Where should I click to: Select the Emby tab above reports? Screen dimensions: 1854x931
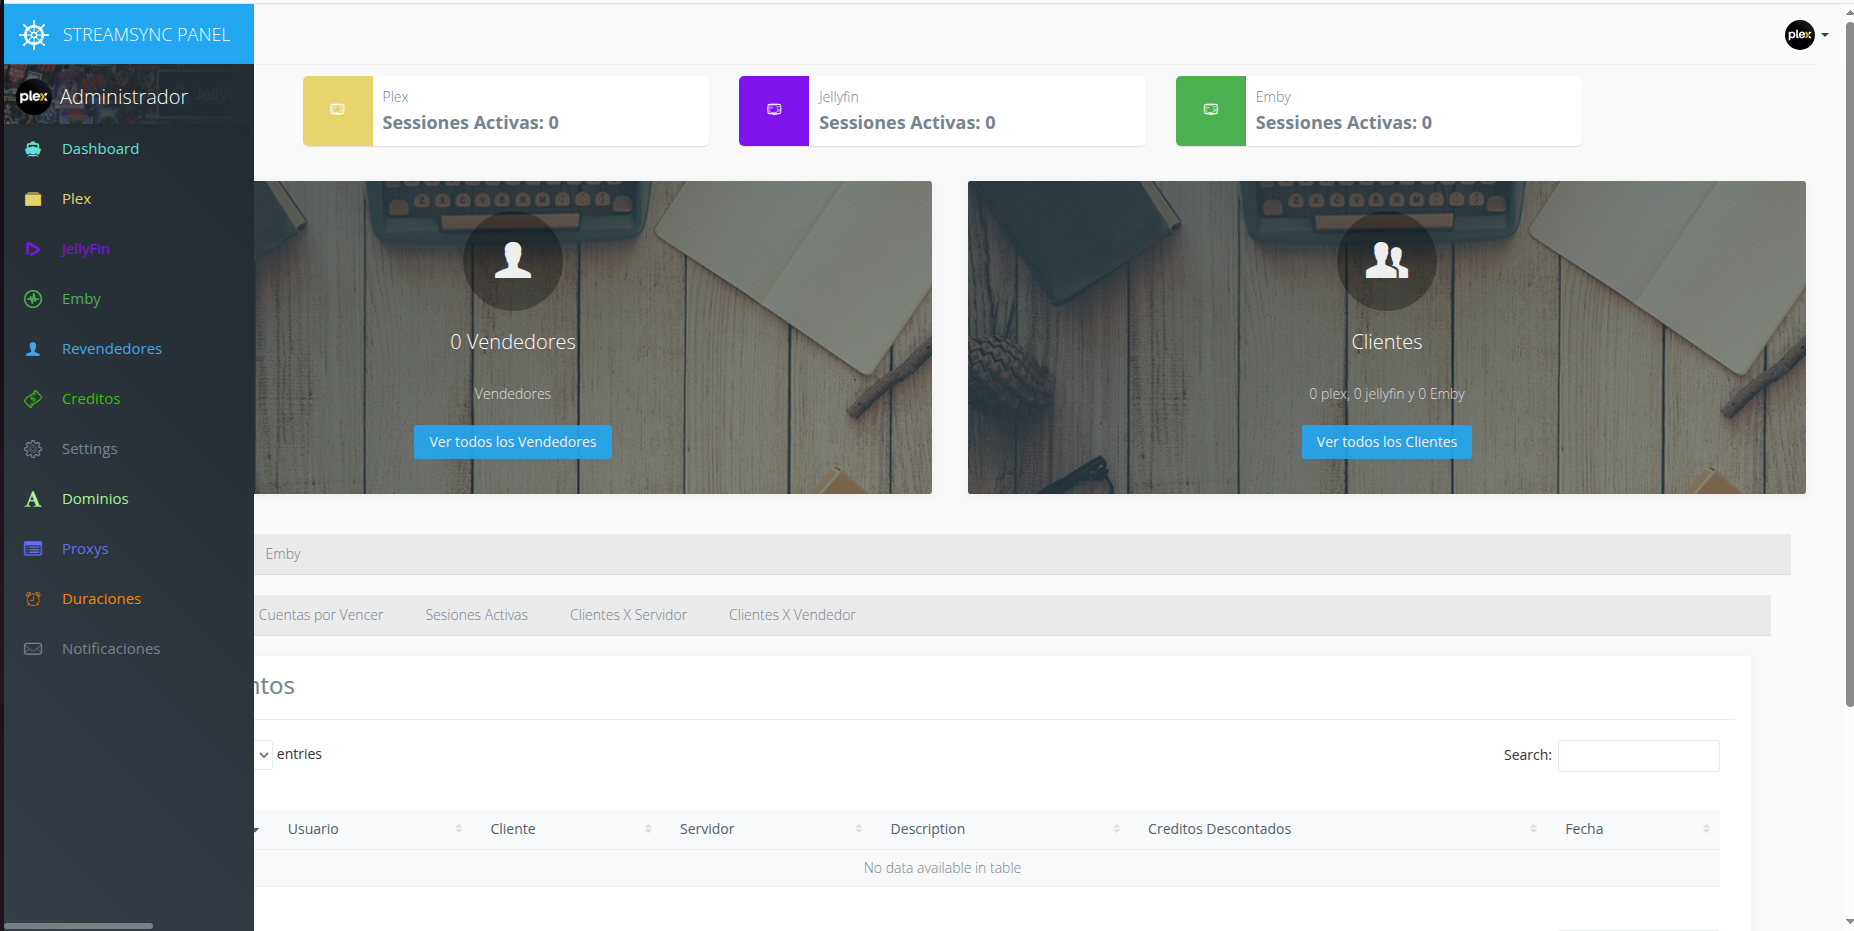pos(283,554)
